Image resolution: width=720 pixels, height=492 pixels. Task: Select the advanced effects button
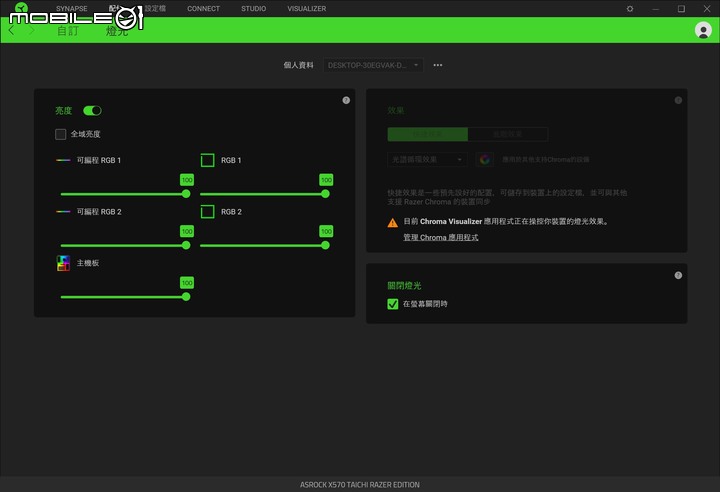508,134
